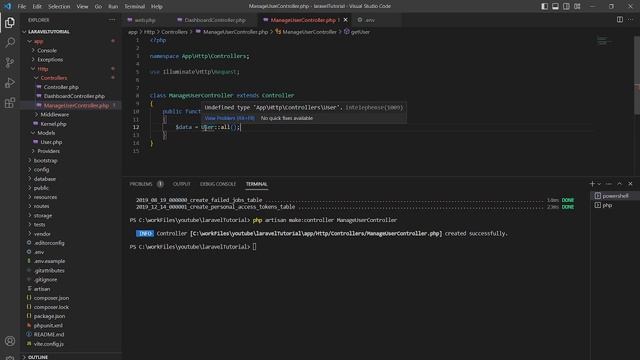Open the Go menu
The height and width of the screenshot is (360, 640).
pos(98,7)
